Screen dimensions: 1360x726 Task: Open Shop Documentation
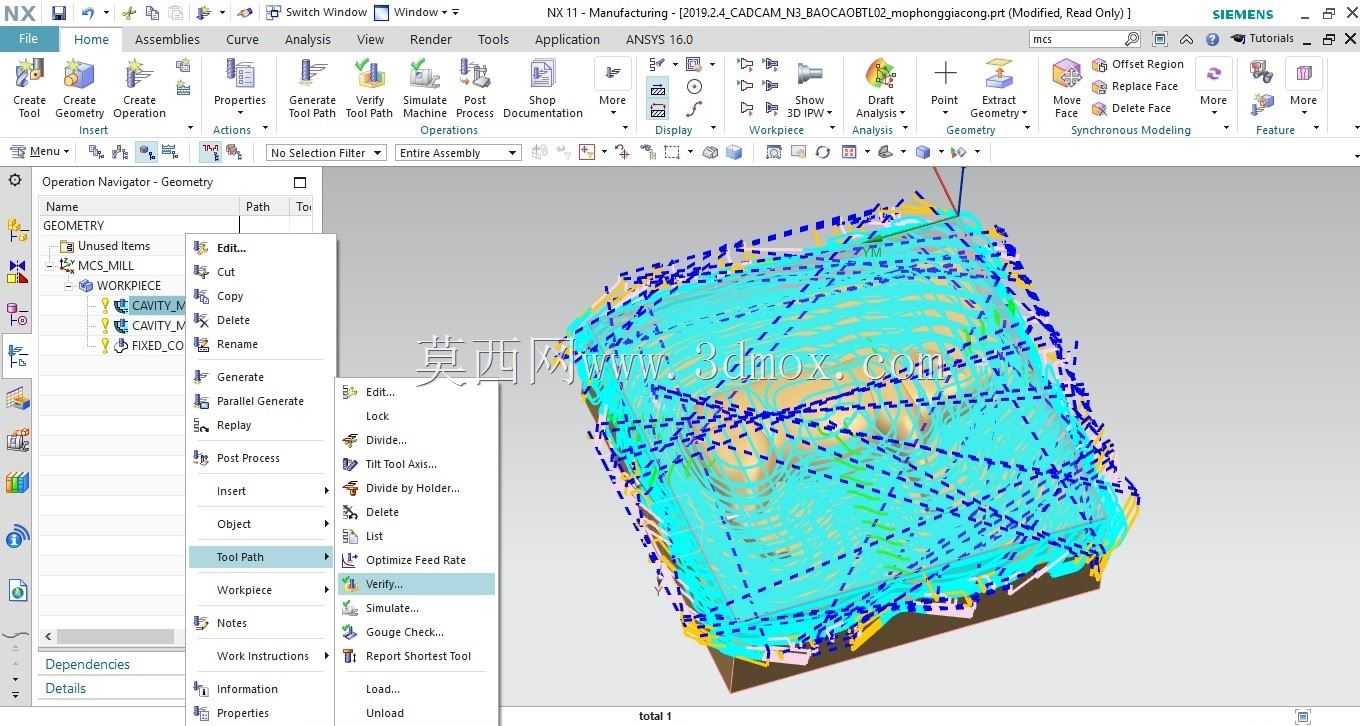point(543,88)
